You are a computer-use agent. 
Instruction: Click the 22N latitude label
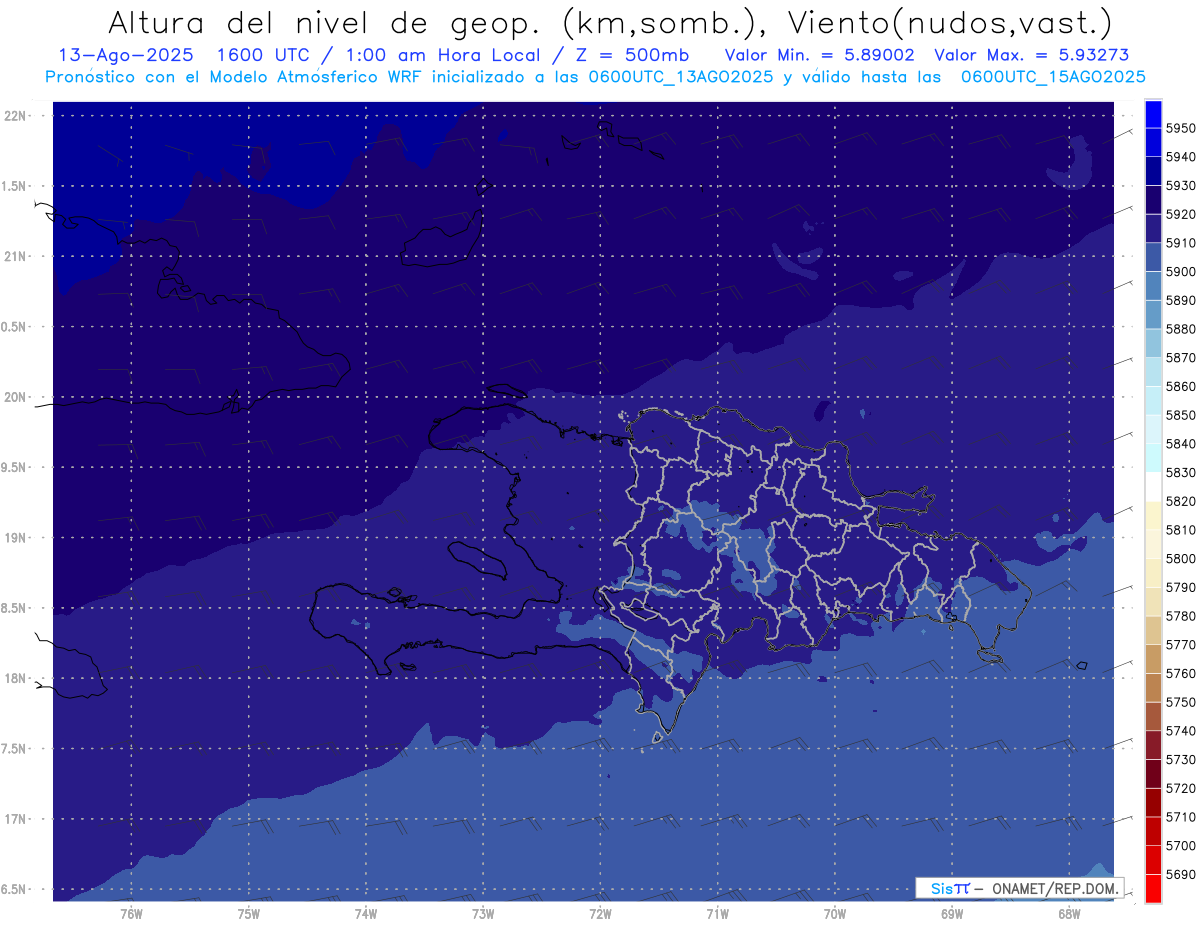[x=15, y=116]
